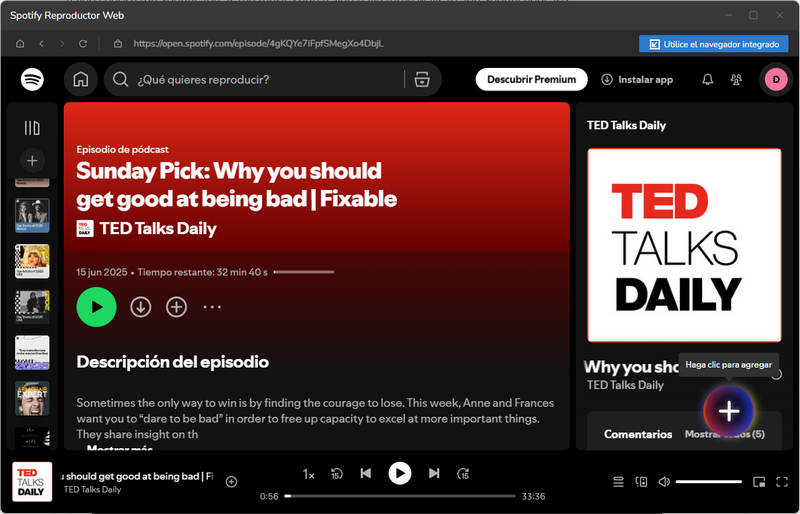Viewport: 800px width, 514px height.
Task: Open connect to a device icon
Action: (641, 482)
